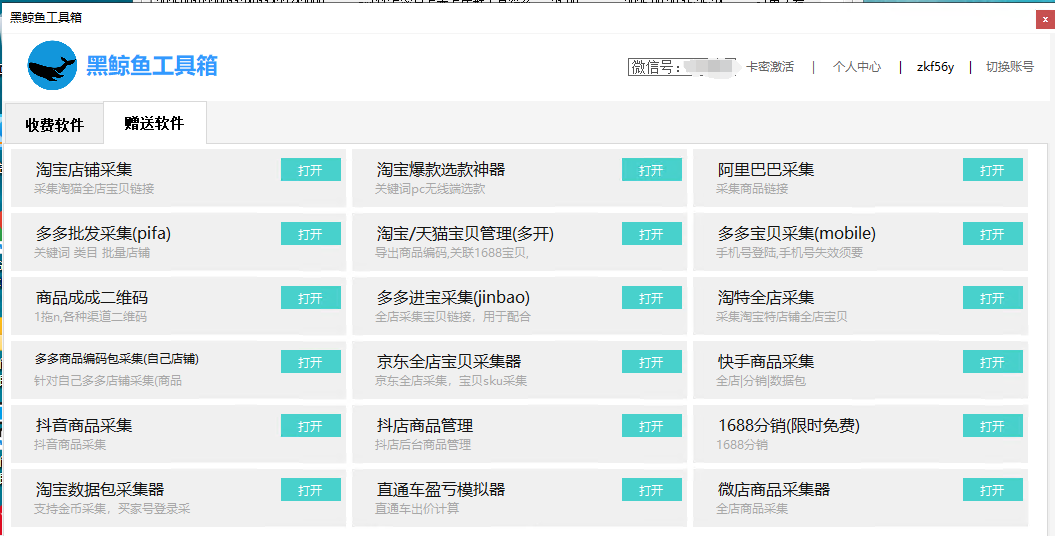Viewport: 1055px width, 536px height.
Task: Click 多多批发采集(pifa) title
Action: pyautogui.click(x=104, y=233)
